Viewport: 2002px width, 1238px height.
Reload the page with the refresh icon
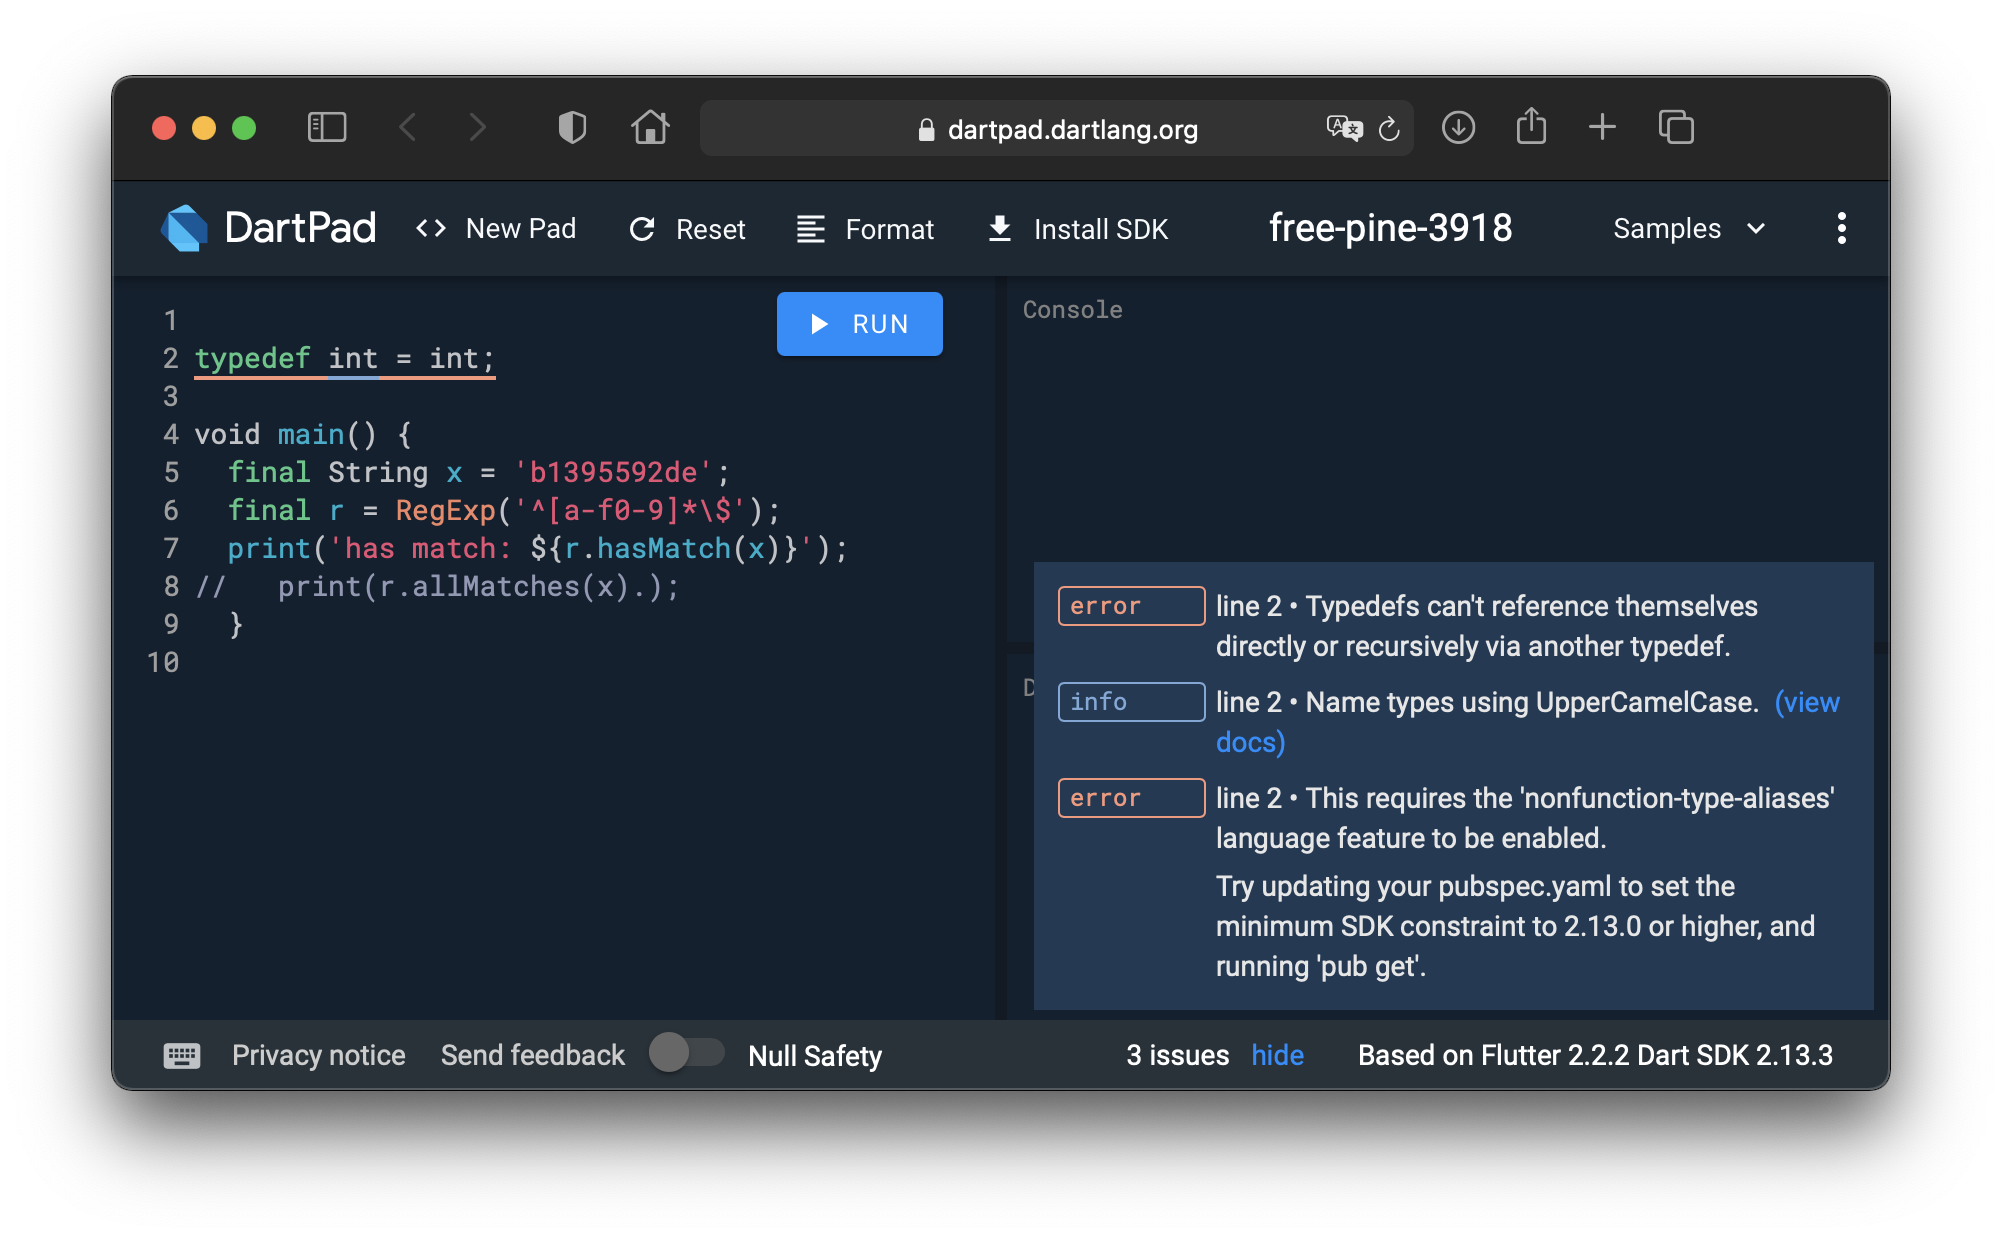pos(1389,129)
